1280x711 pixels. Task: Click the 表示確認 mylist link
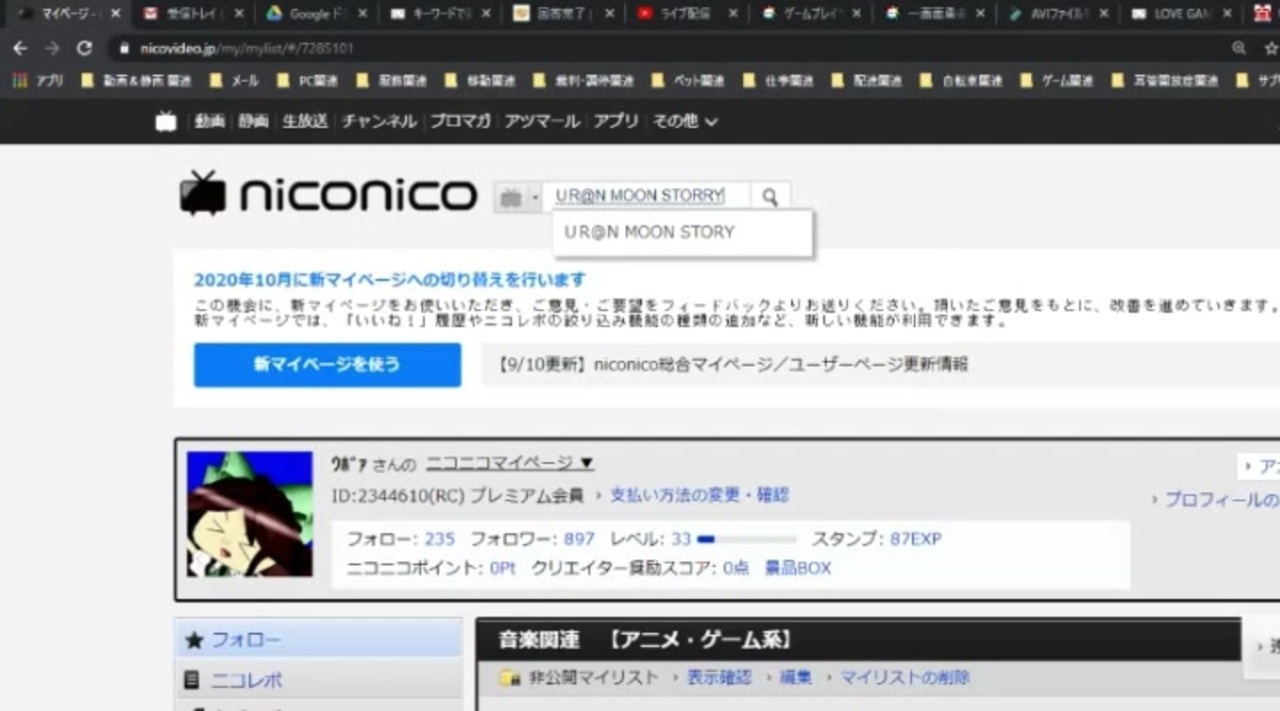[x=718, y=677]
